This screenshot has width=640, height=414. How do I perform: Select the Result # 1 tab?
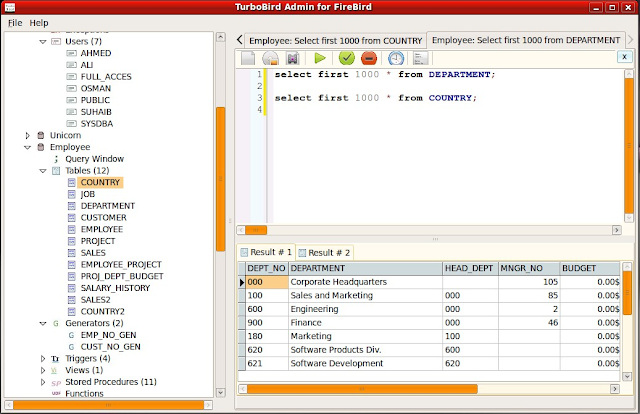[266, 252]
